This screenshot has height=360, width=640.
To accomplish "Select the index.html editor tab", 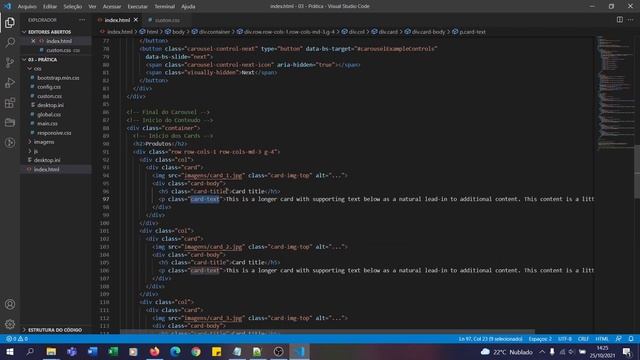I will (117, 20).
